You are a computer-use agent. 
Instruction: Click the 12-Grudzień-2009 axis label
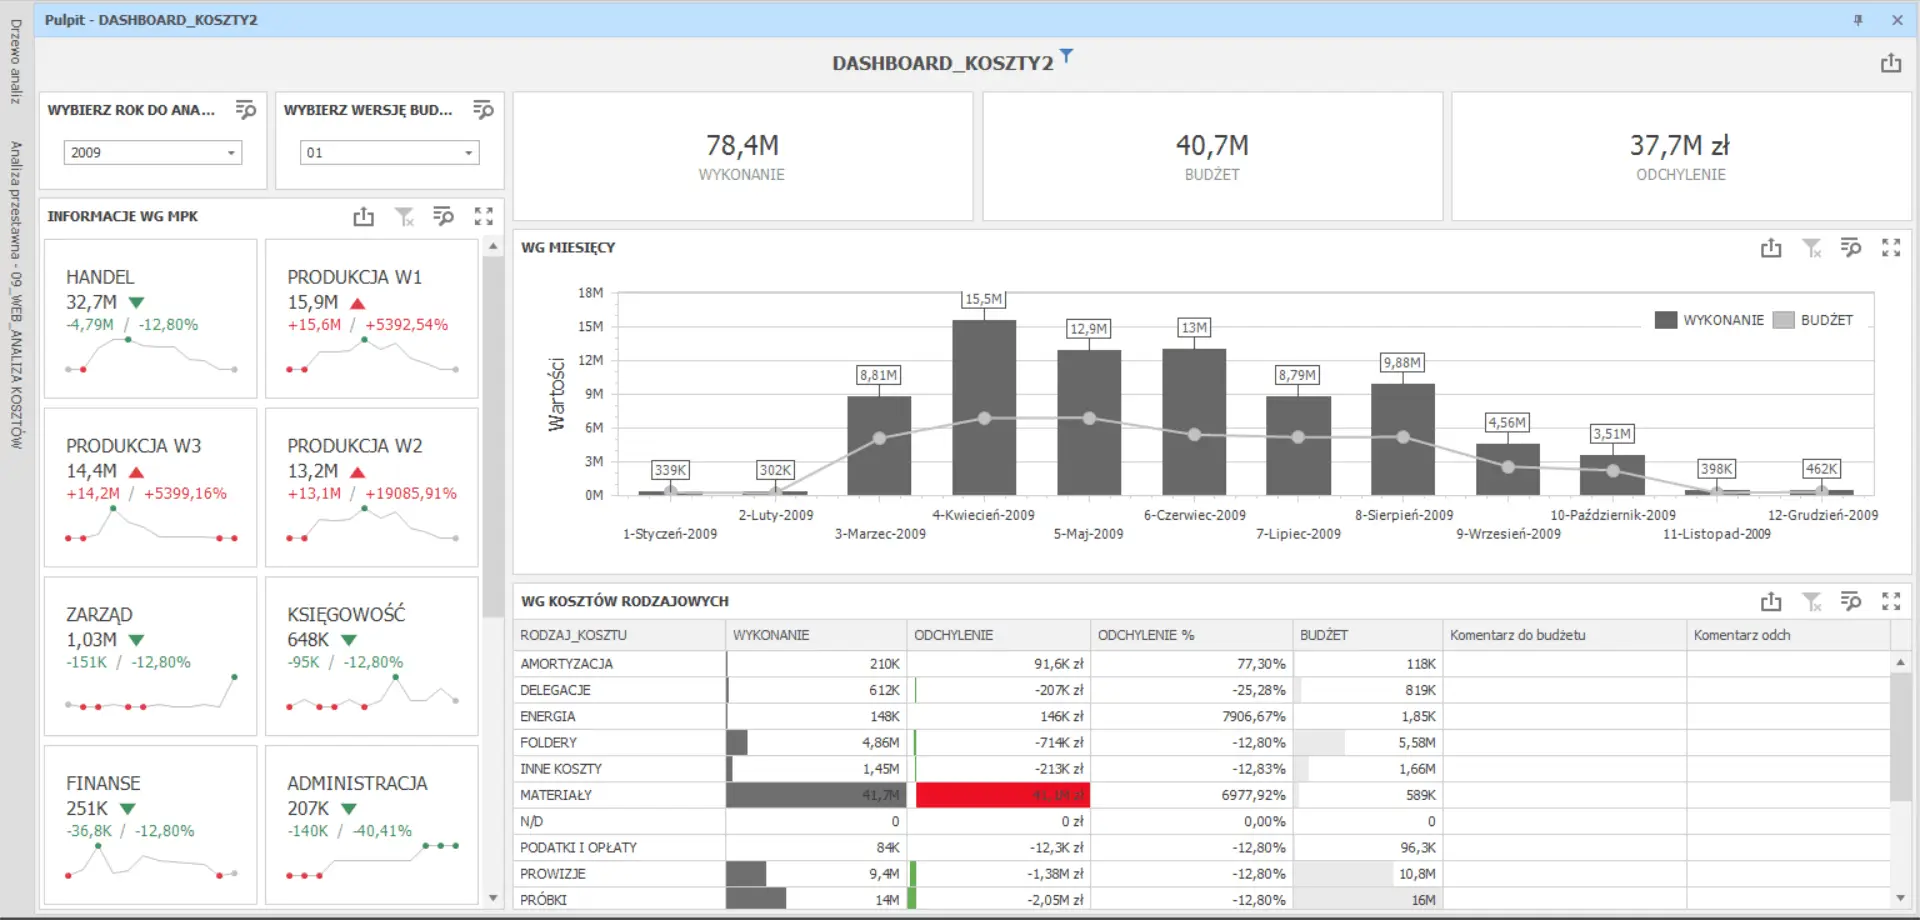[x=1823, y=515]
